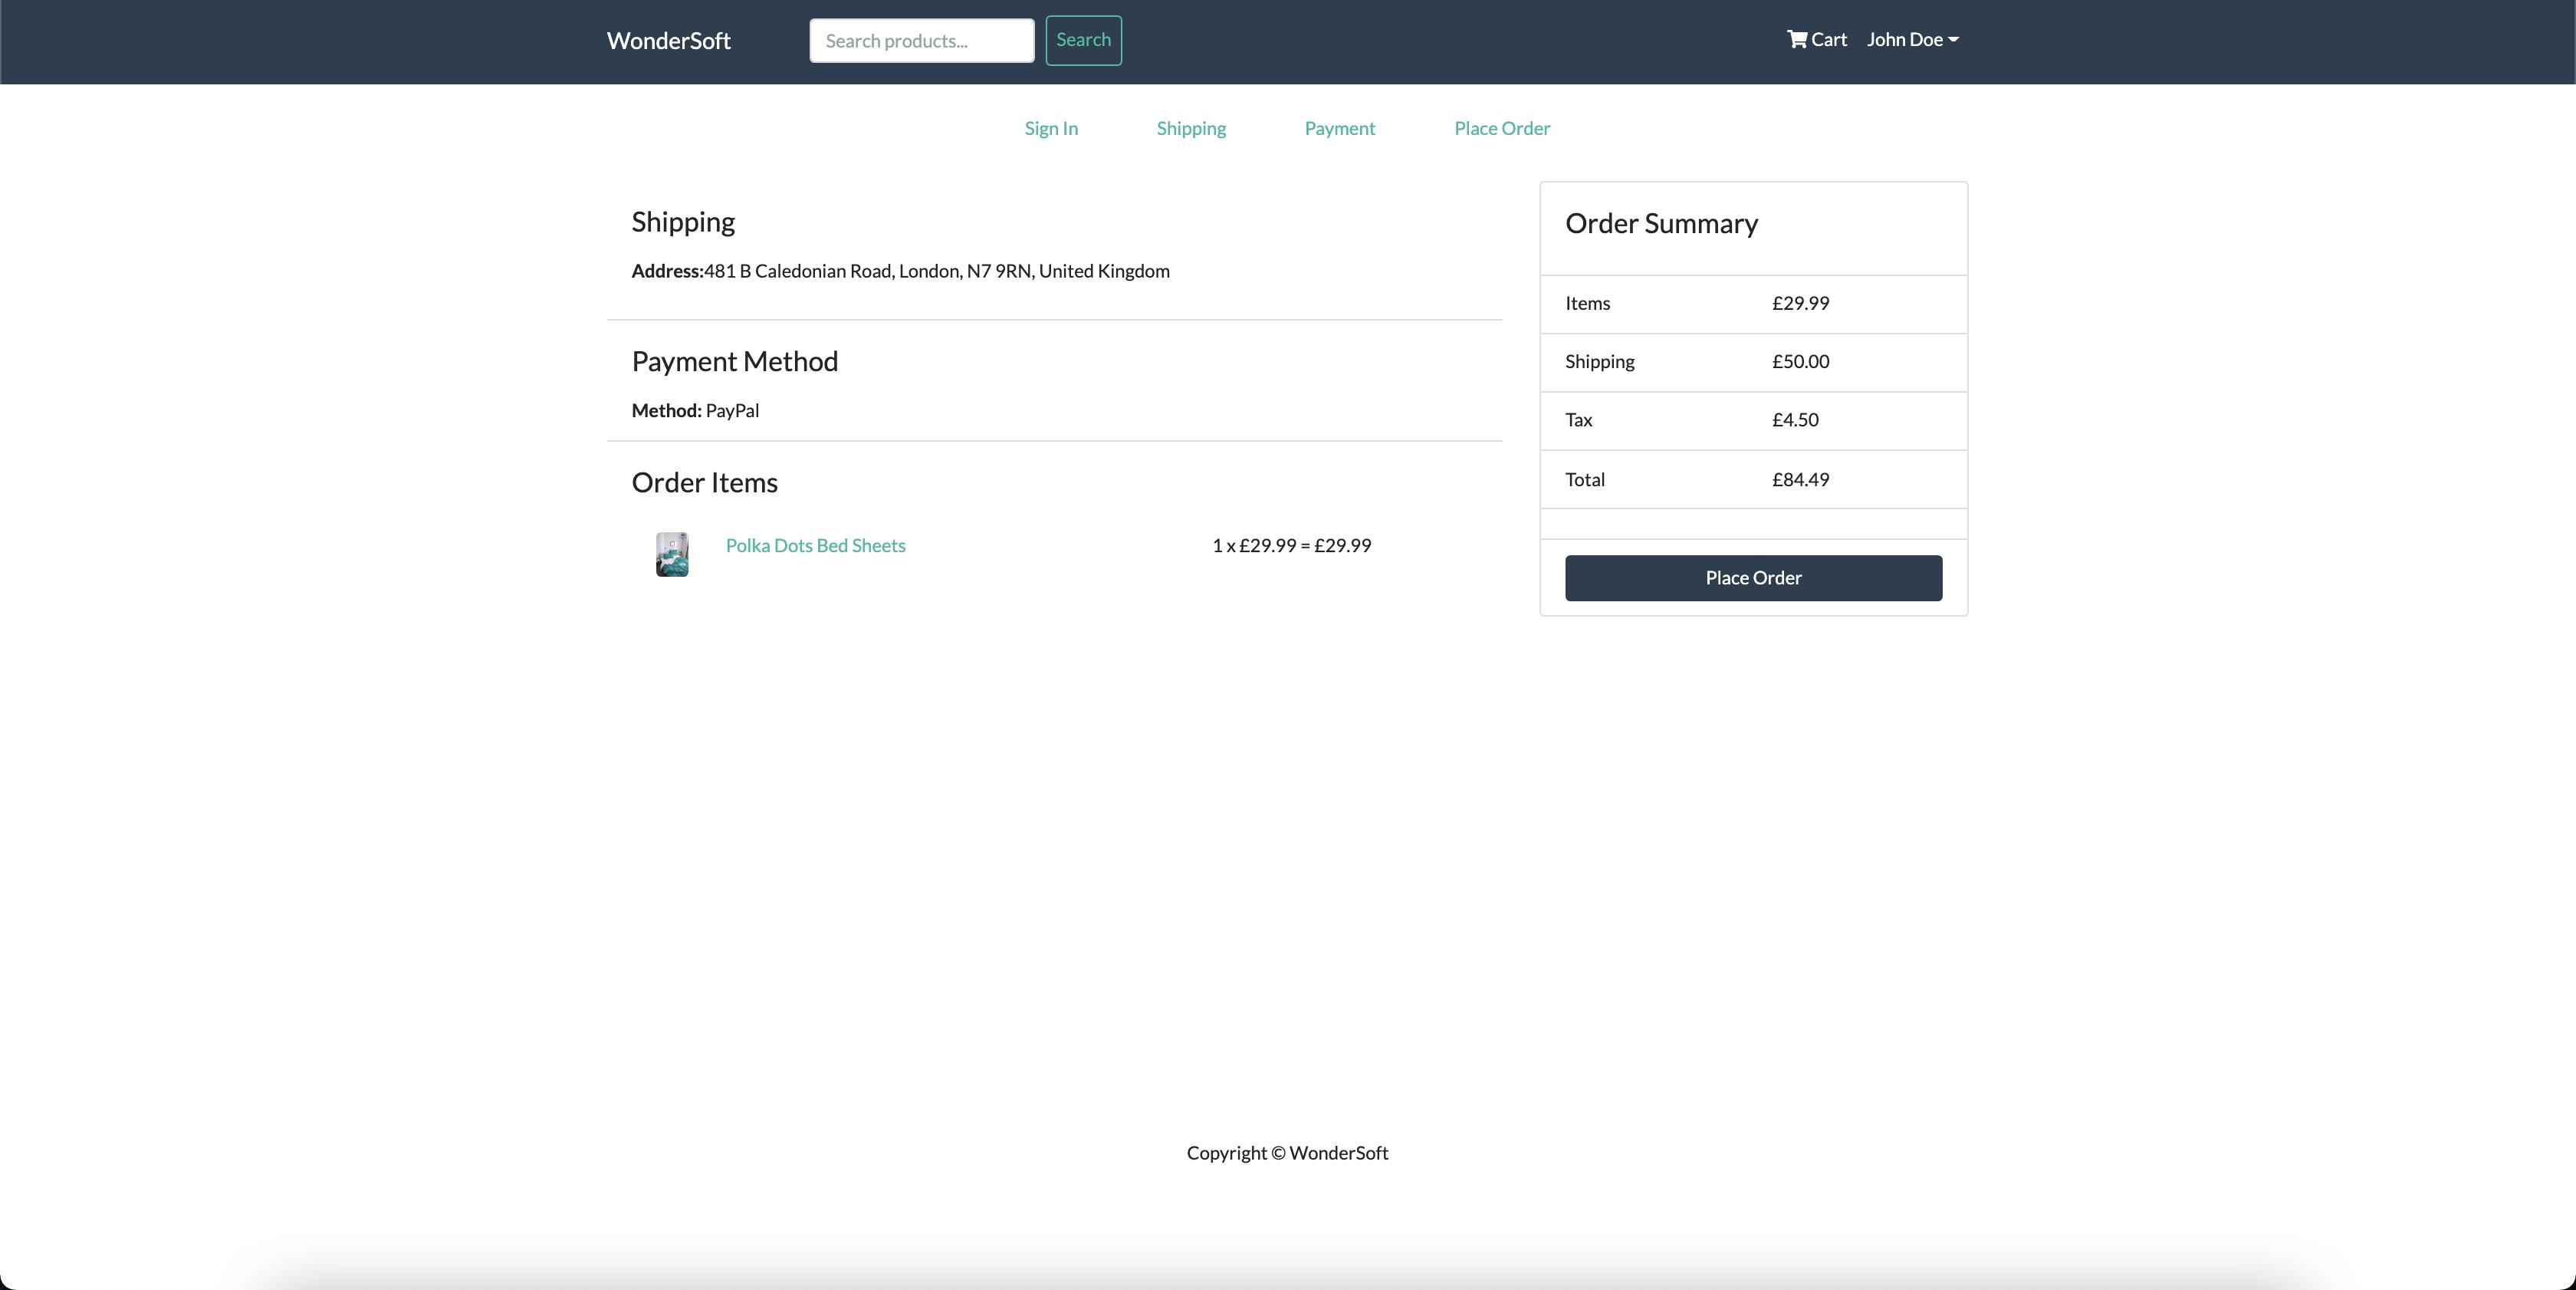This screenshot has width=2576, height=1290.
Task: Go to the Shipping checkout step
Action: 1190,128
